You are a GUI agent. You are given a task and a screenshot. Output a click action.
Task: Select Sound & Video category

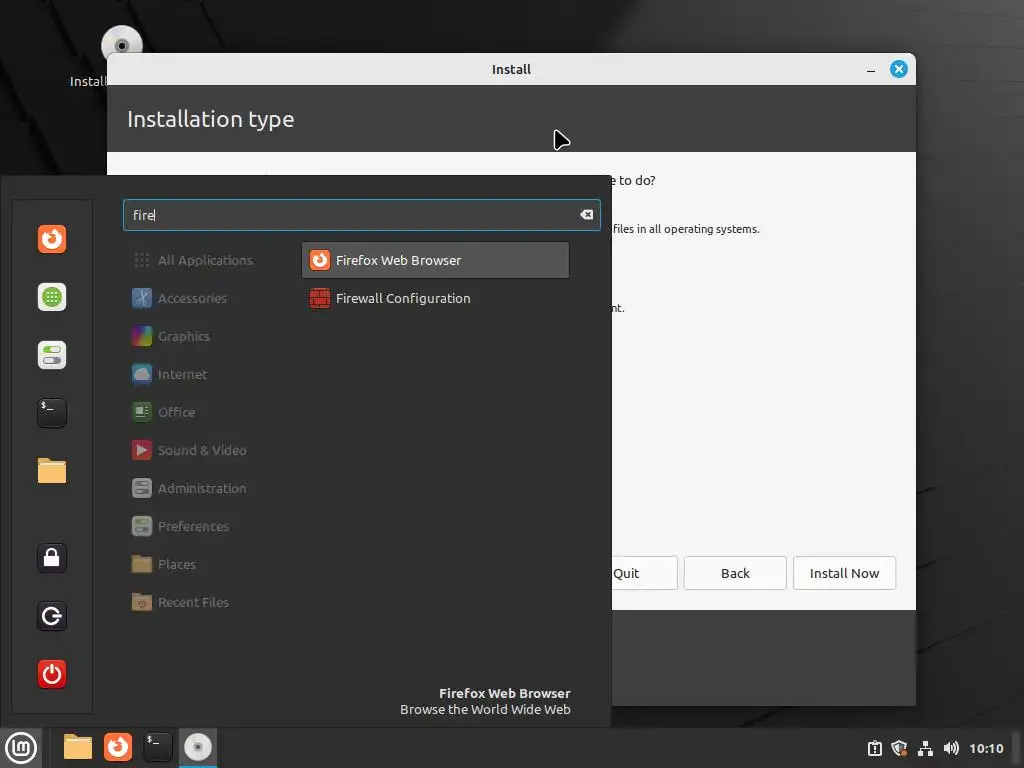(x=189, y=450)
